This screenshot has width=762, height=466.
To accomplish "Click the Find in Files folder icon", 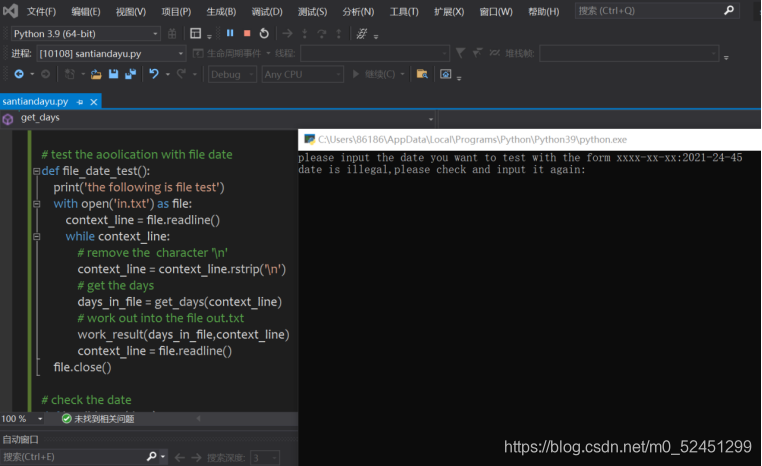I will [x=422, y=74].
